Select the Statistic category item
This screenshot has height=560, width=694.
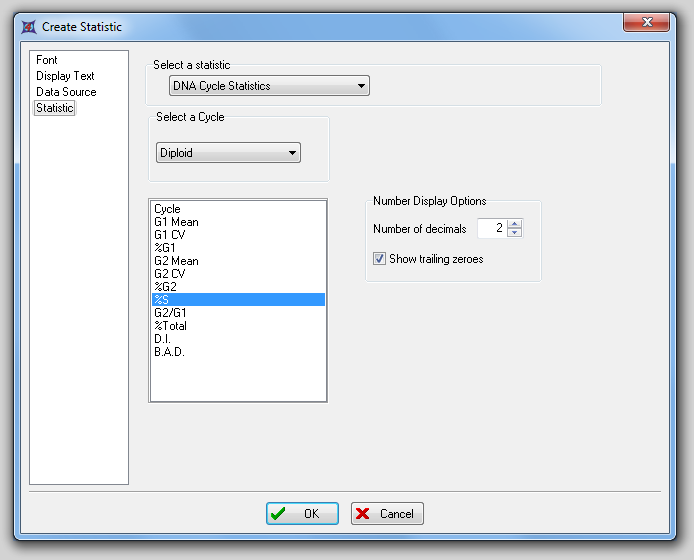(x=55, y=108)
